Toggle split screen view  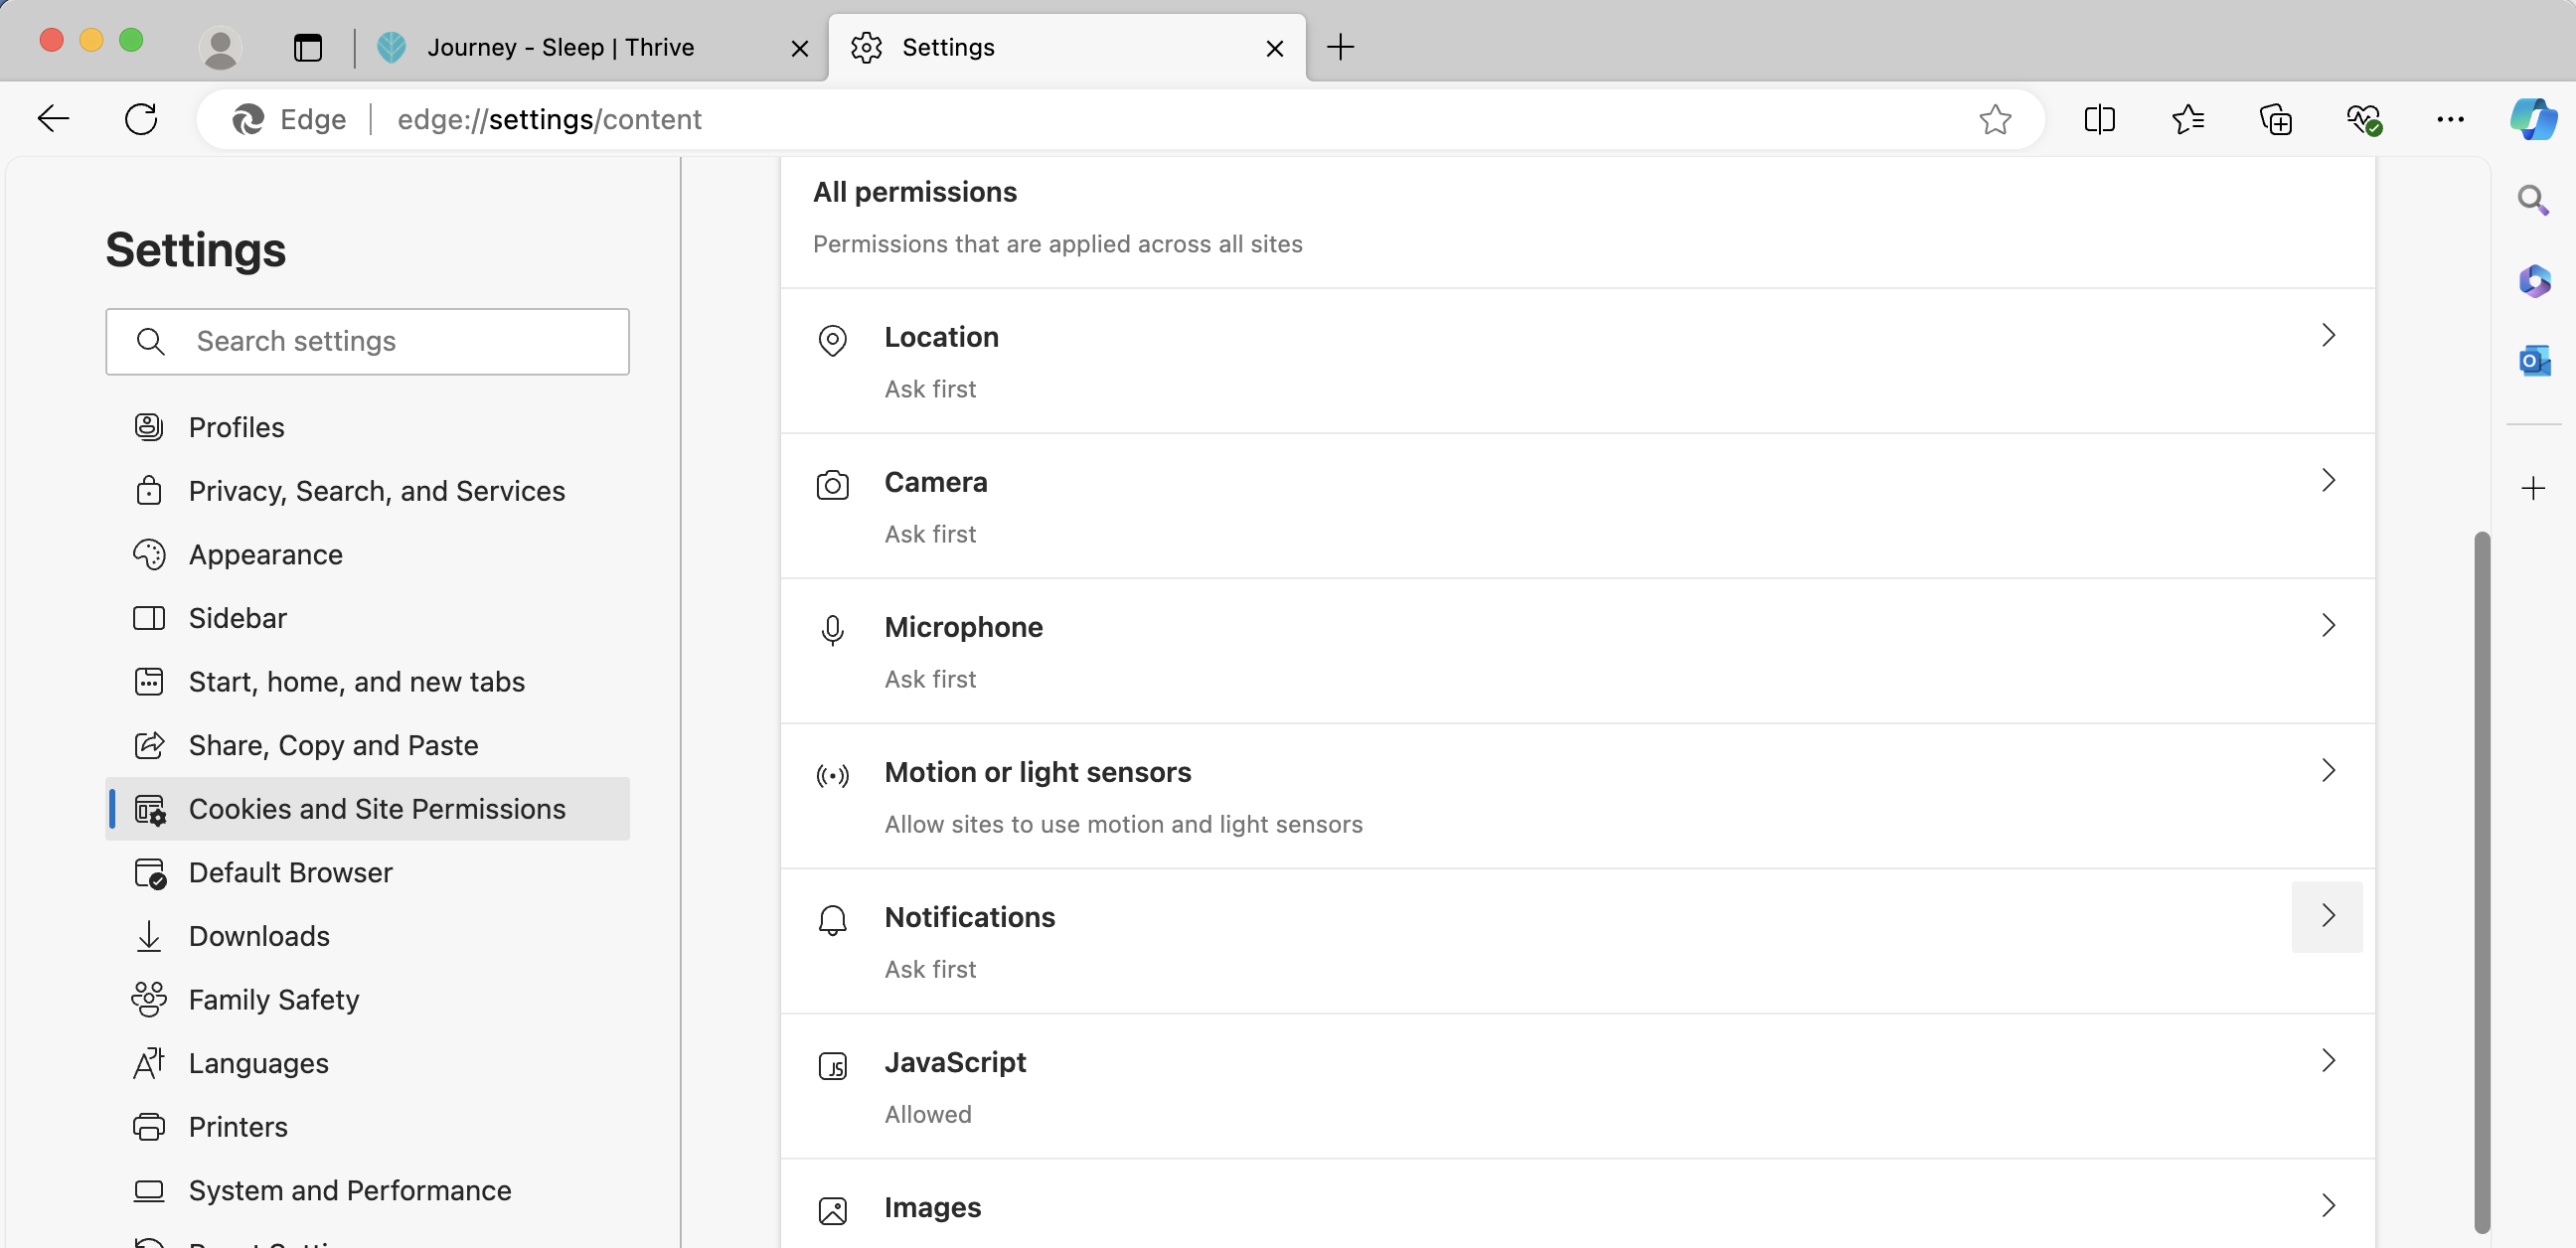(2099, 119)
